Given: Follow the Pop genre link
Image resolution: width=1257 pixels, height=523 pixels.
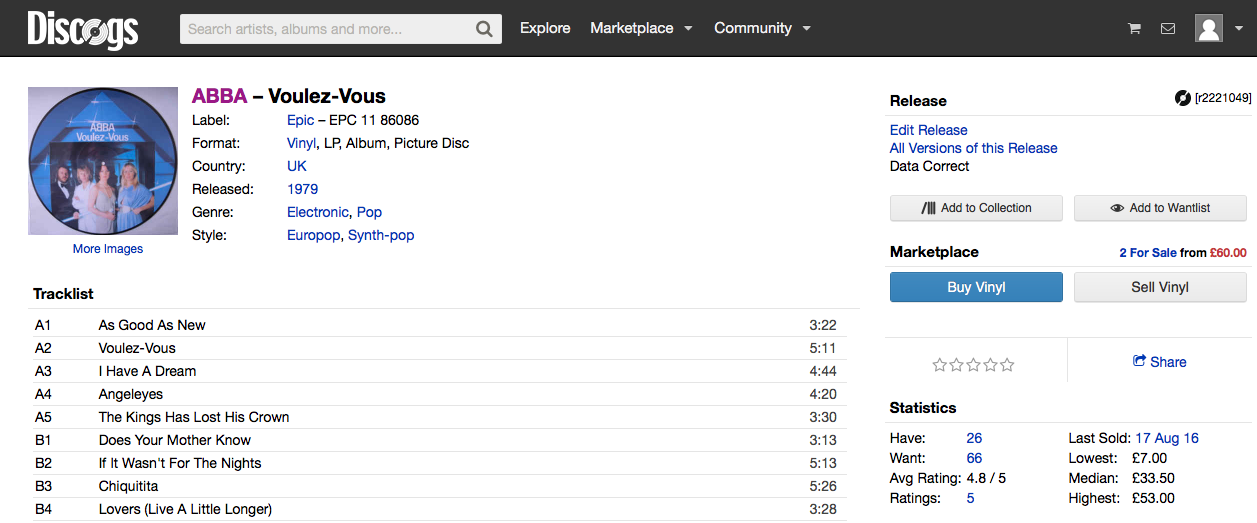Looking at the screenshot, I should coord(369,212).
